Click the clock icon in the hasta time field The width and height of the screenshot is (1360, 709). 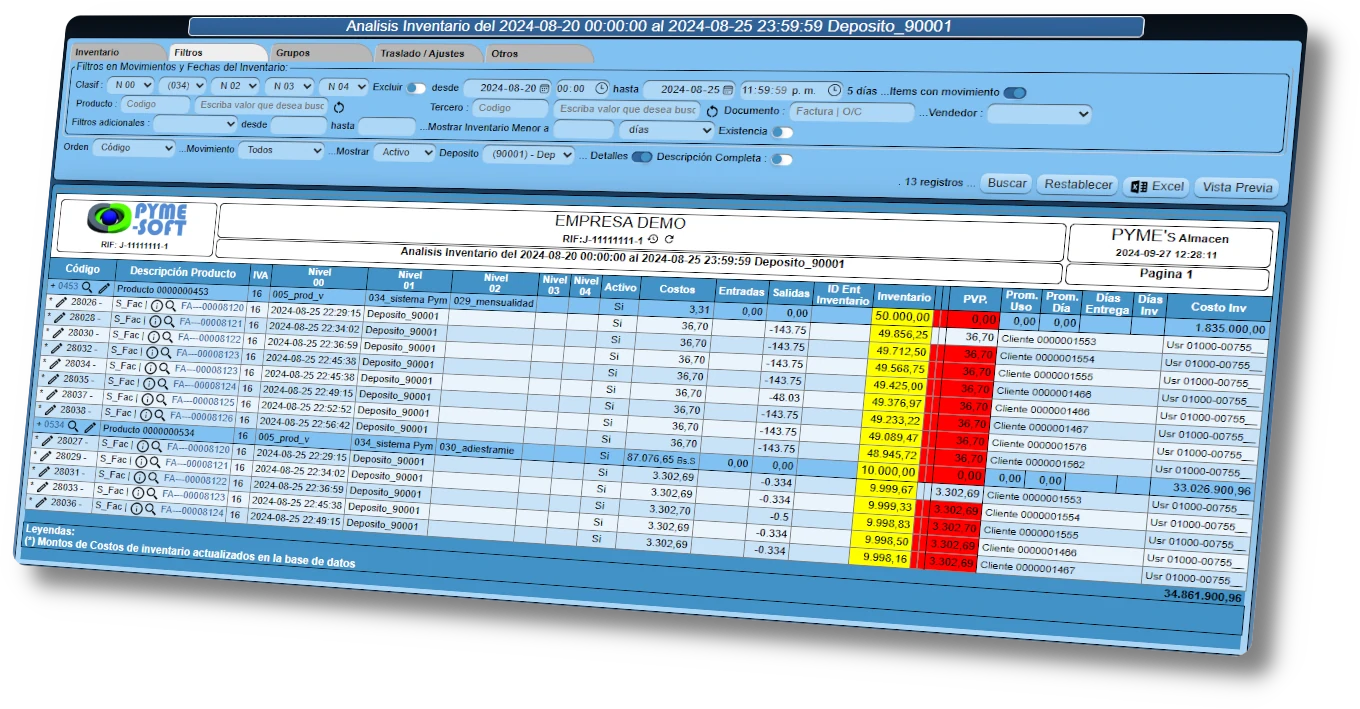pyautogui.click(x=834, y=90)
